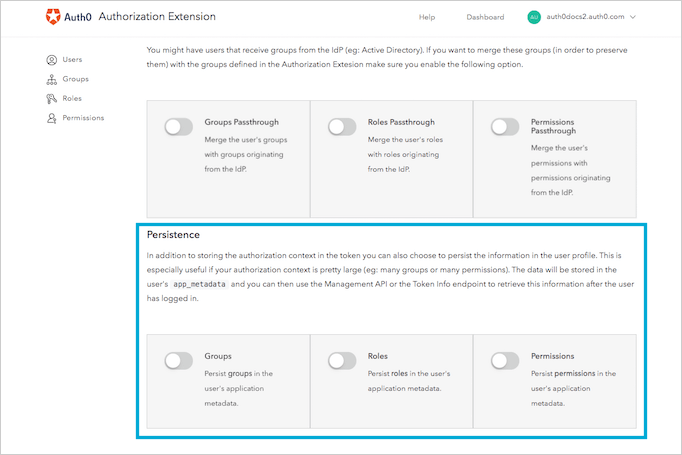Click the app_metadata code text
682x455 pixels.
pos(199,284)
